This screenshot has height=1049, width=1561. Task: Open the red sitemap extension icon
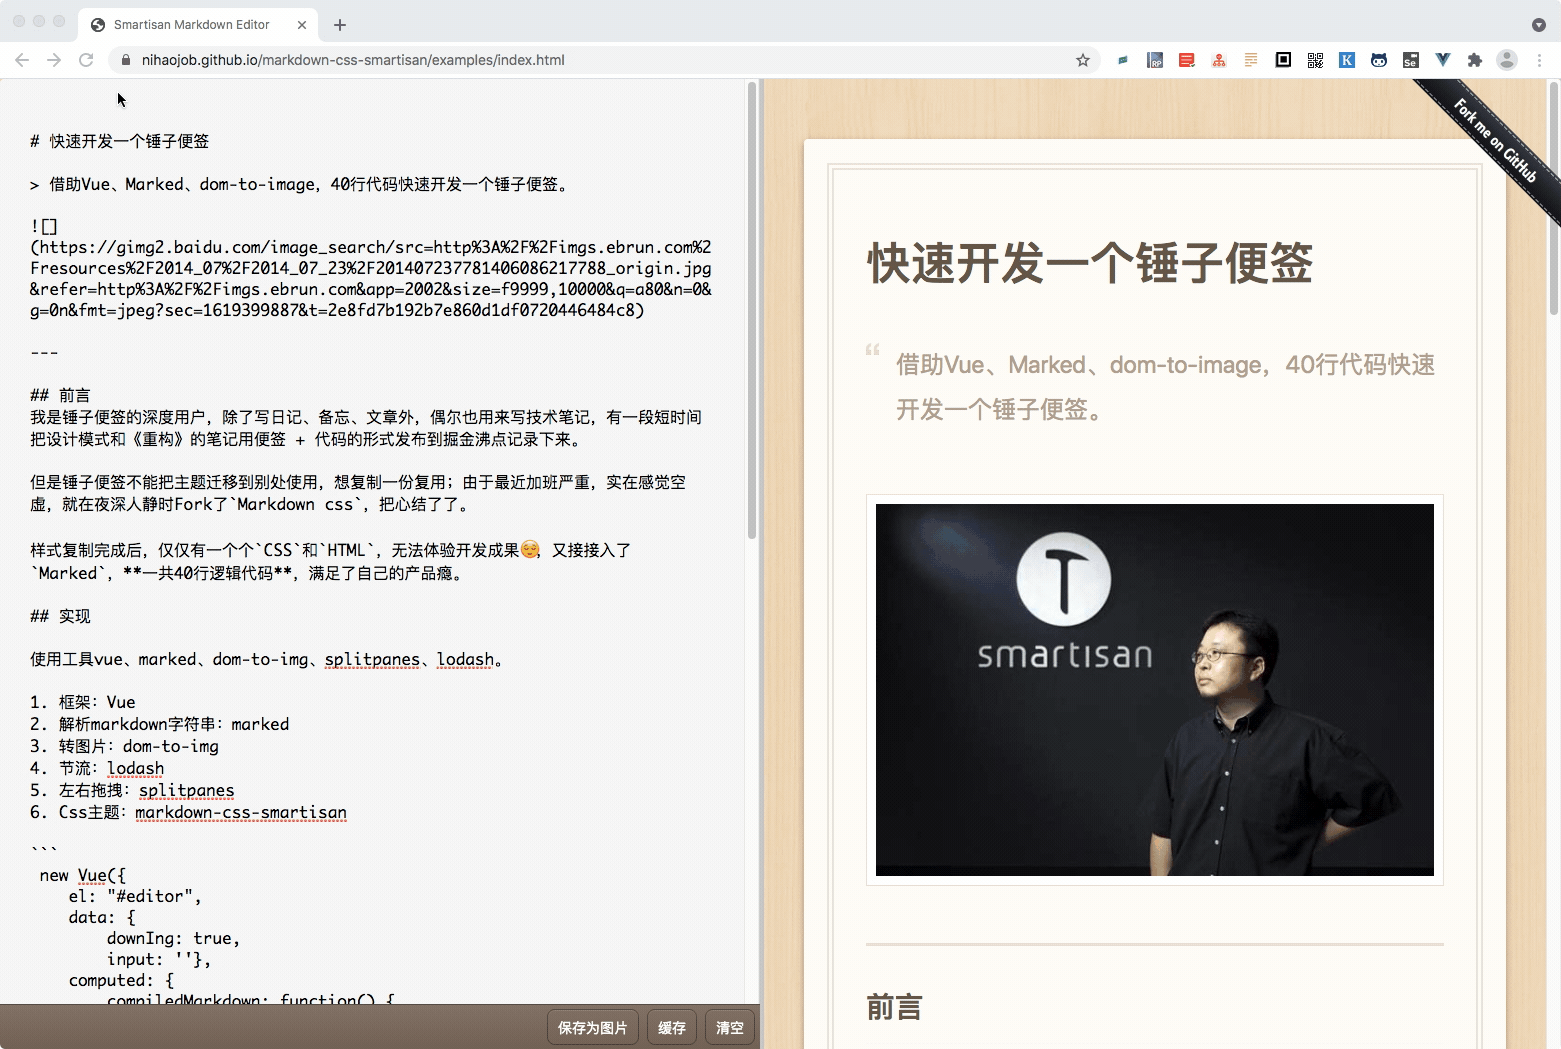pyautogui.click(x=1219, y=60)
